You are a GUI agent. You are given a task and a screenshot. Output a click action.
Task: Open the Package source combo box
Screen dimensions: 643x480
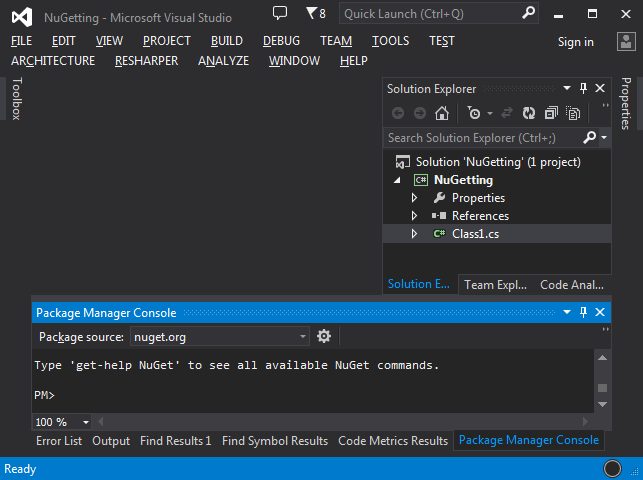point(220,337)
